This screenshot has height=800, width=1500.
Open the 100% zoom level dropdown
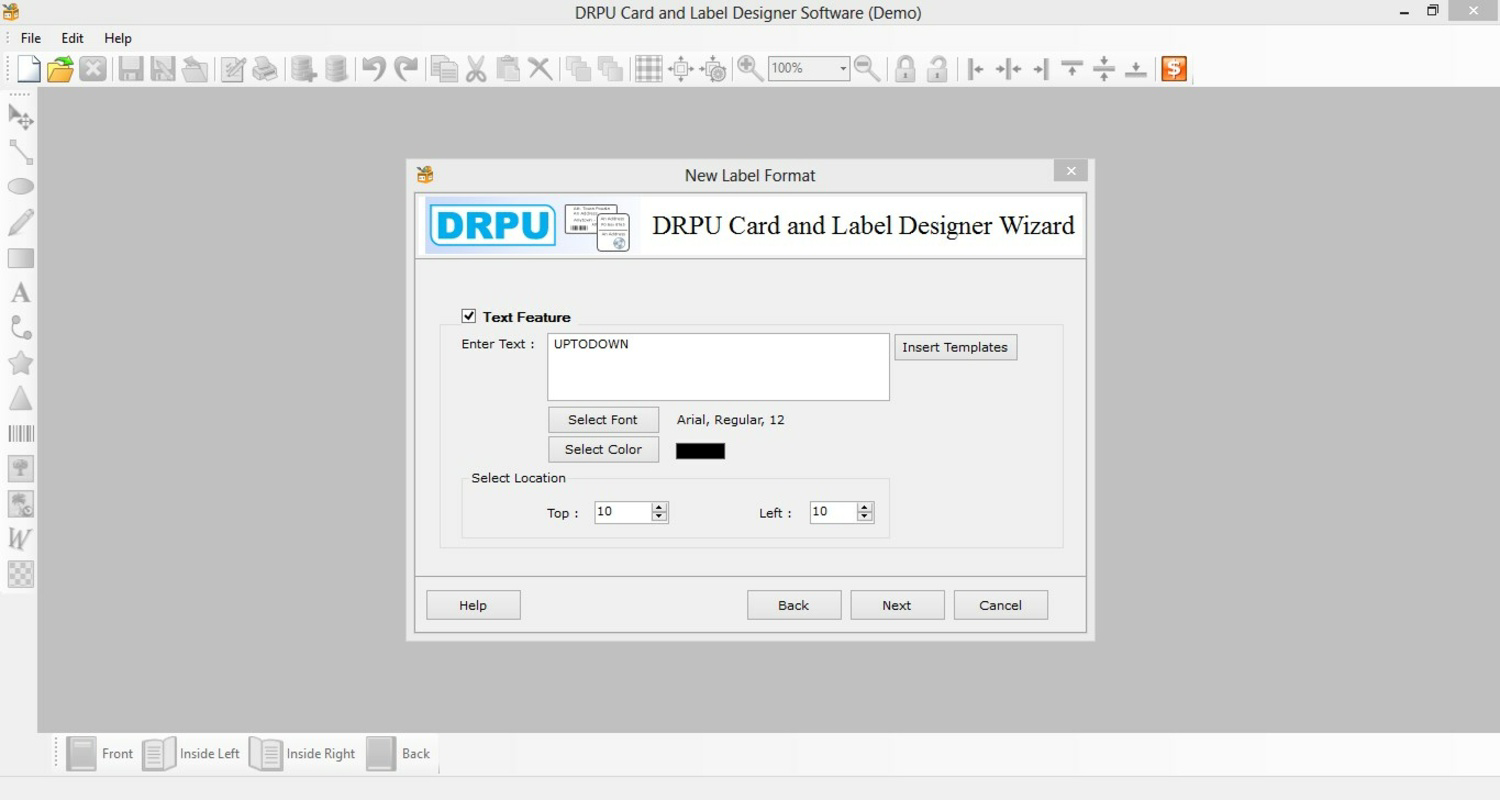click(x=843, y=68)
